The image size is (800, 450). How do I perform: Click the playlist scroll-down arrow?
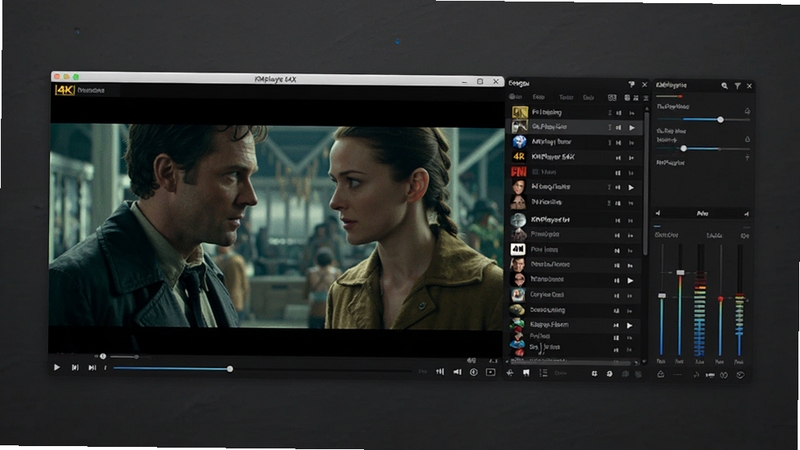[x=645, y=361]
